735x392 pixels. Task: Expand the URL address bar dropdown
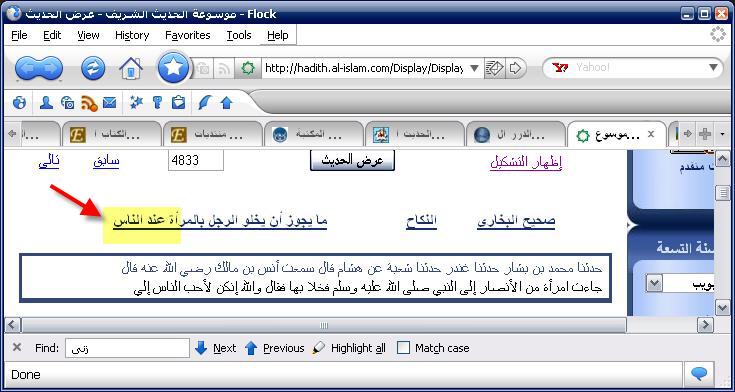click(x=474, y=68)
